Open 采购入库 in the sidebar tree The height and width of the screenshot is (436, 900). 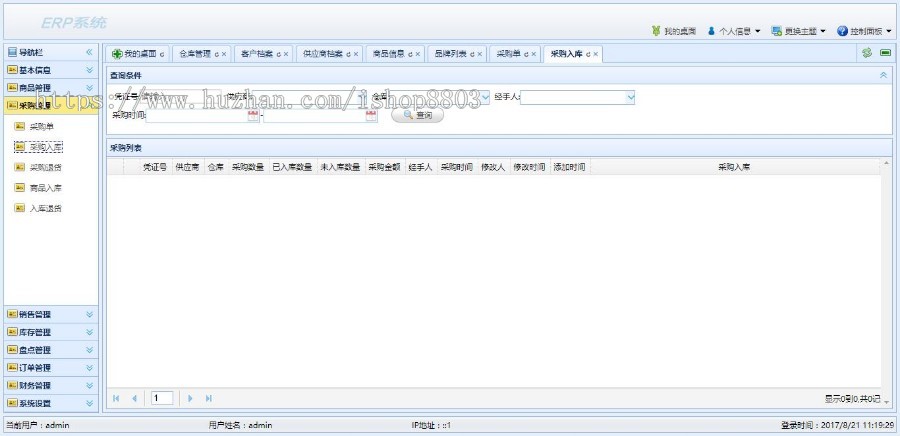tap(45, 147)
